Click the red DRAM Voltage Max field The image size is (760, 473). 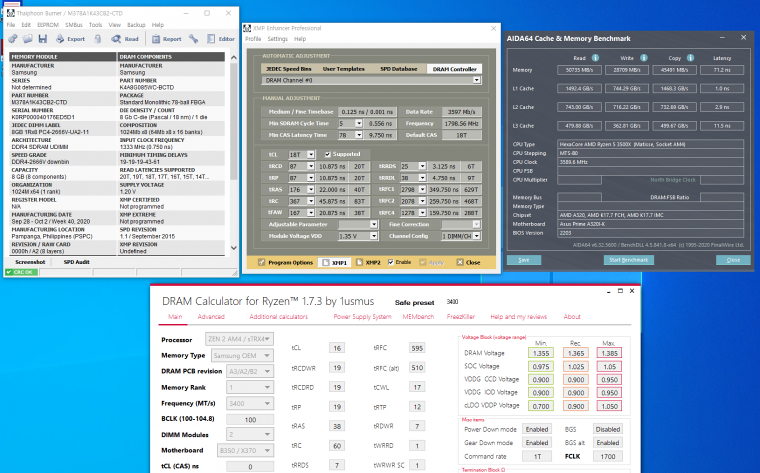[x=609, y=353]
